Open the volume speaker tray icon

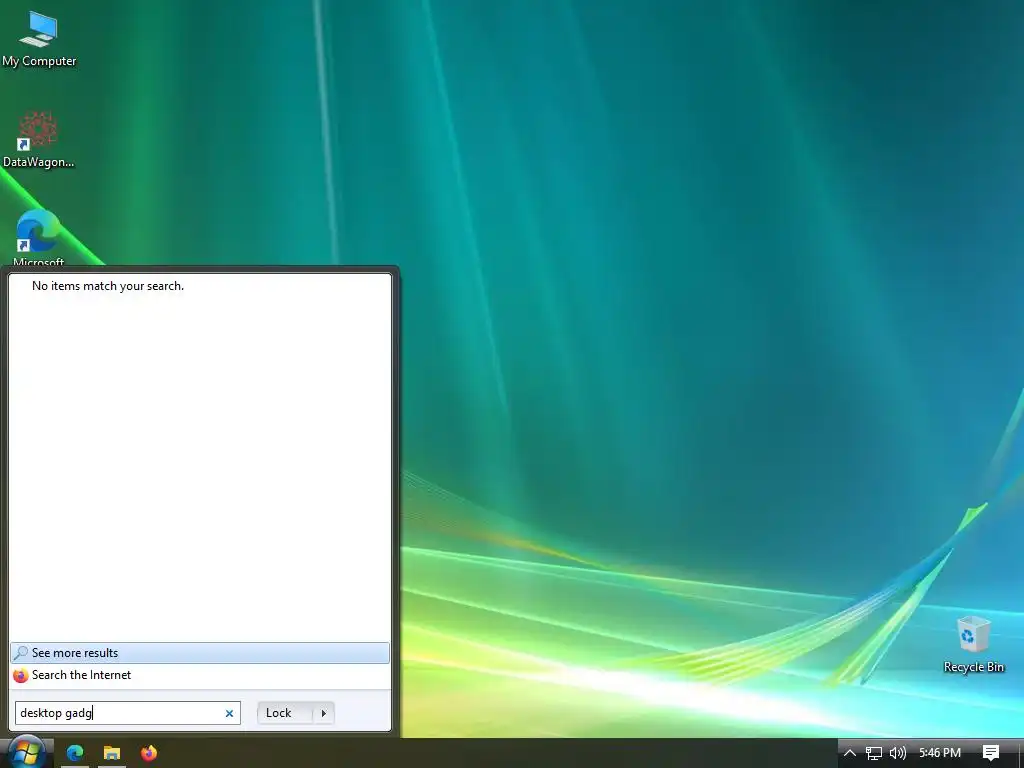click(x=898, y=753)
